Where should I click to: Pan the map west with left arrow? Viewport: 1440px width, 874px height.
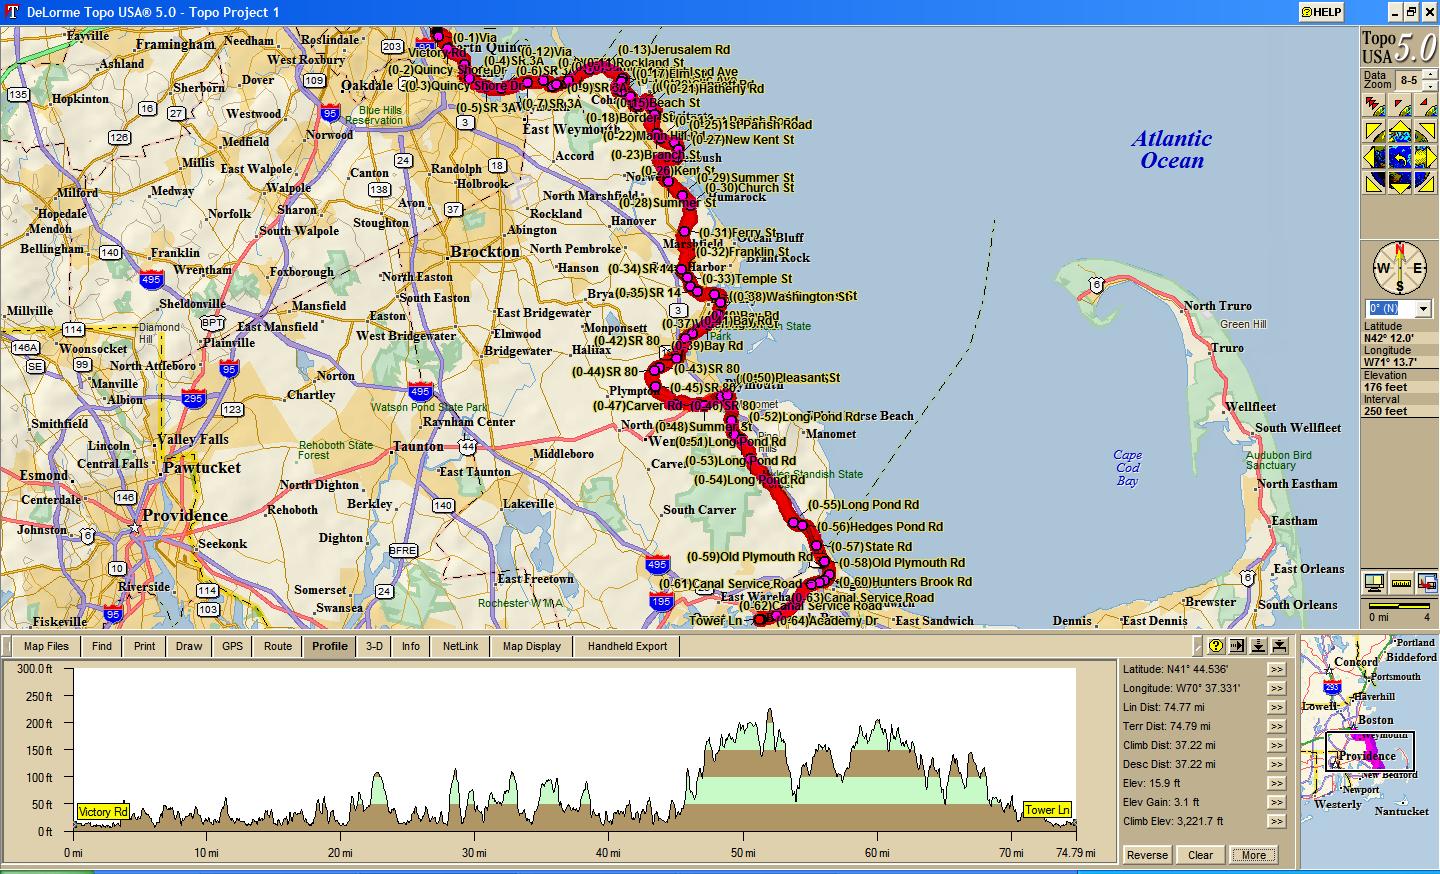point(1374,156)
